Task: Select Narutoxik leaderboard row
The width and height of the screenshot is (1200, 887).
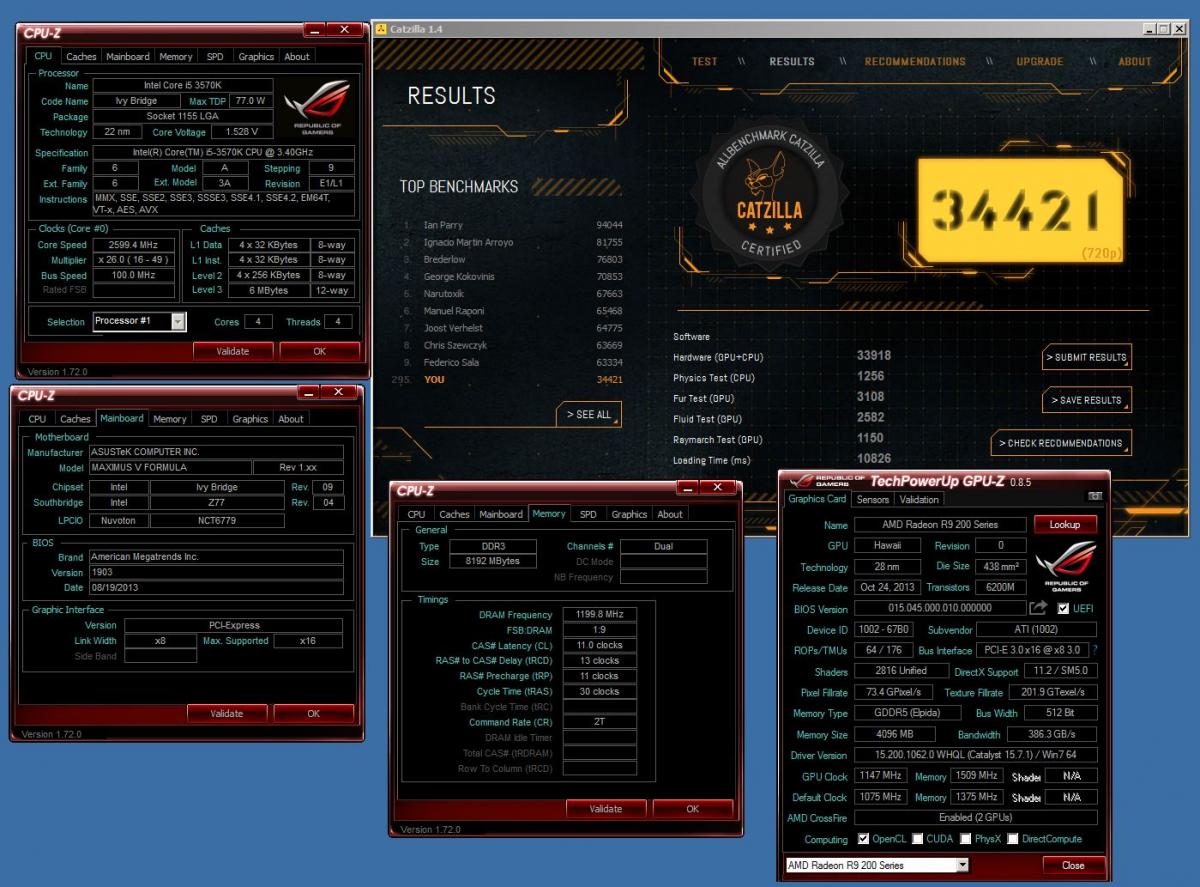Action: point(512,294)
